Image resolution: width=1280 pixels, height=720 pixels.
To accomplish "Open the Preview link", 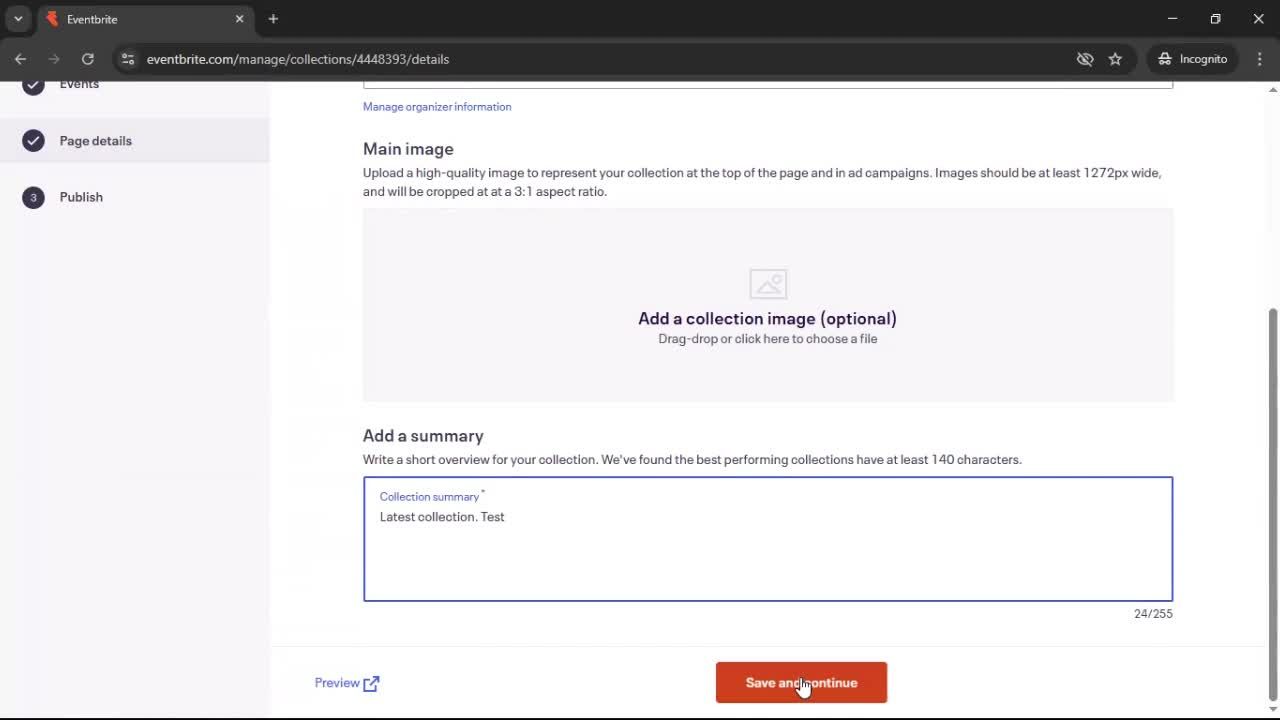I will [347, 683].
